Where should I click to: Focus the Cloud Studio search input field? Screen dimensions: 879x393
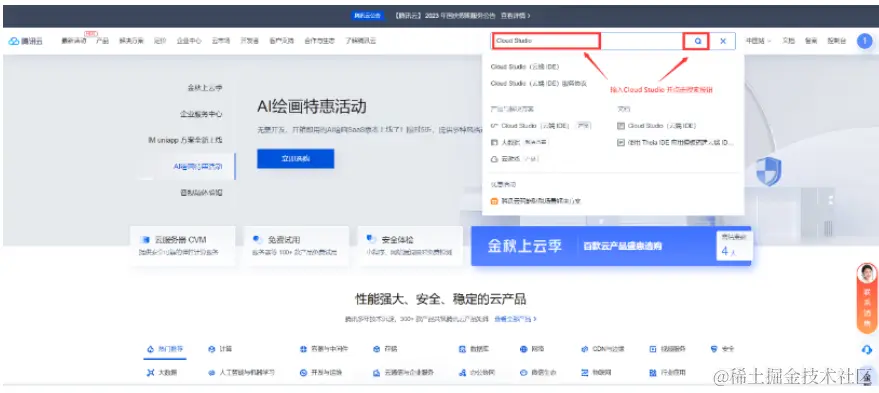pos(586,41)
